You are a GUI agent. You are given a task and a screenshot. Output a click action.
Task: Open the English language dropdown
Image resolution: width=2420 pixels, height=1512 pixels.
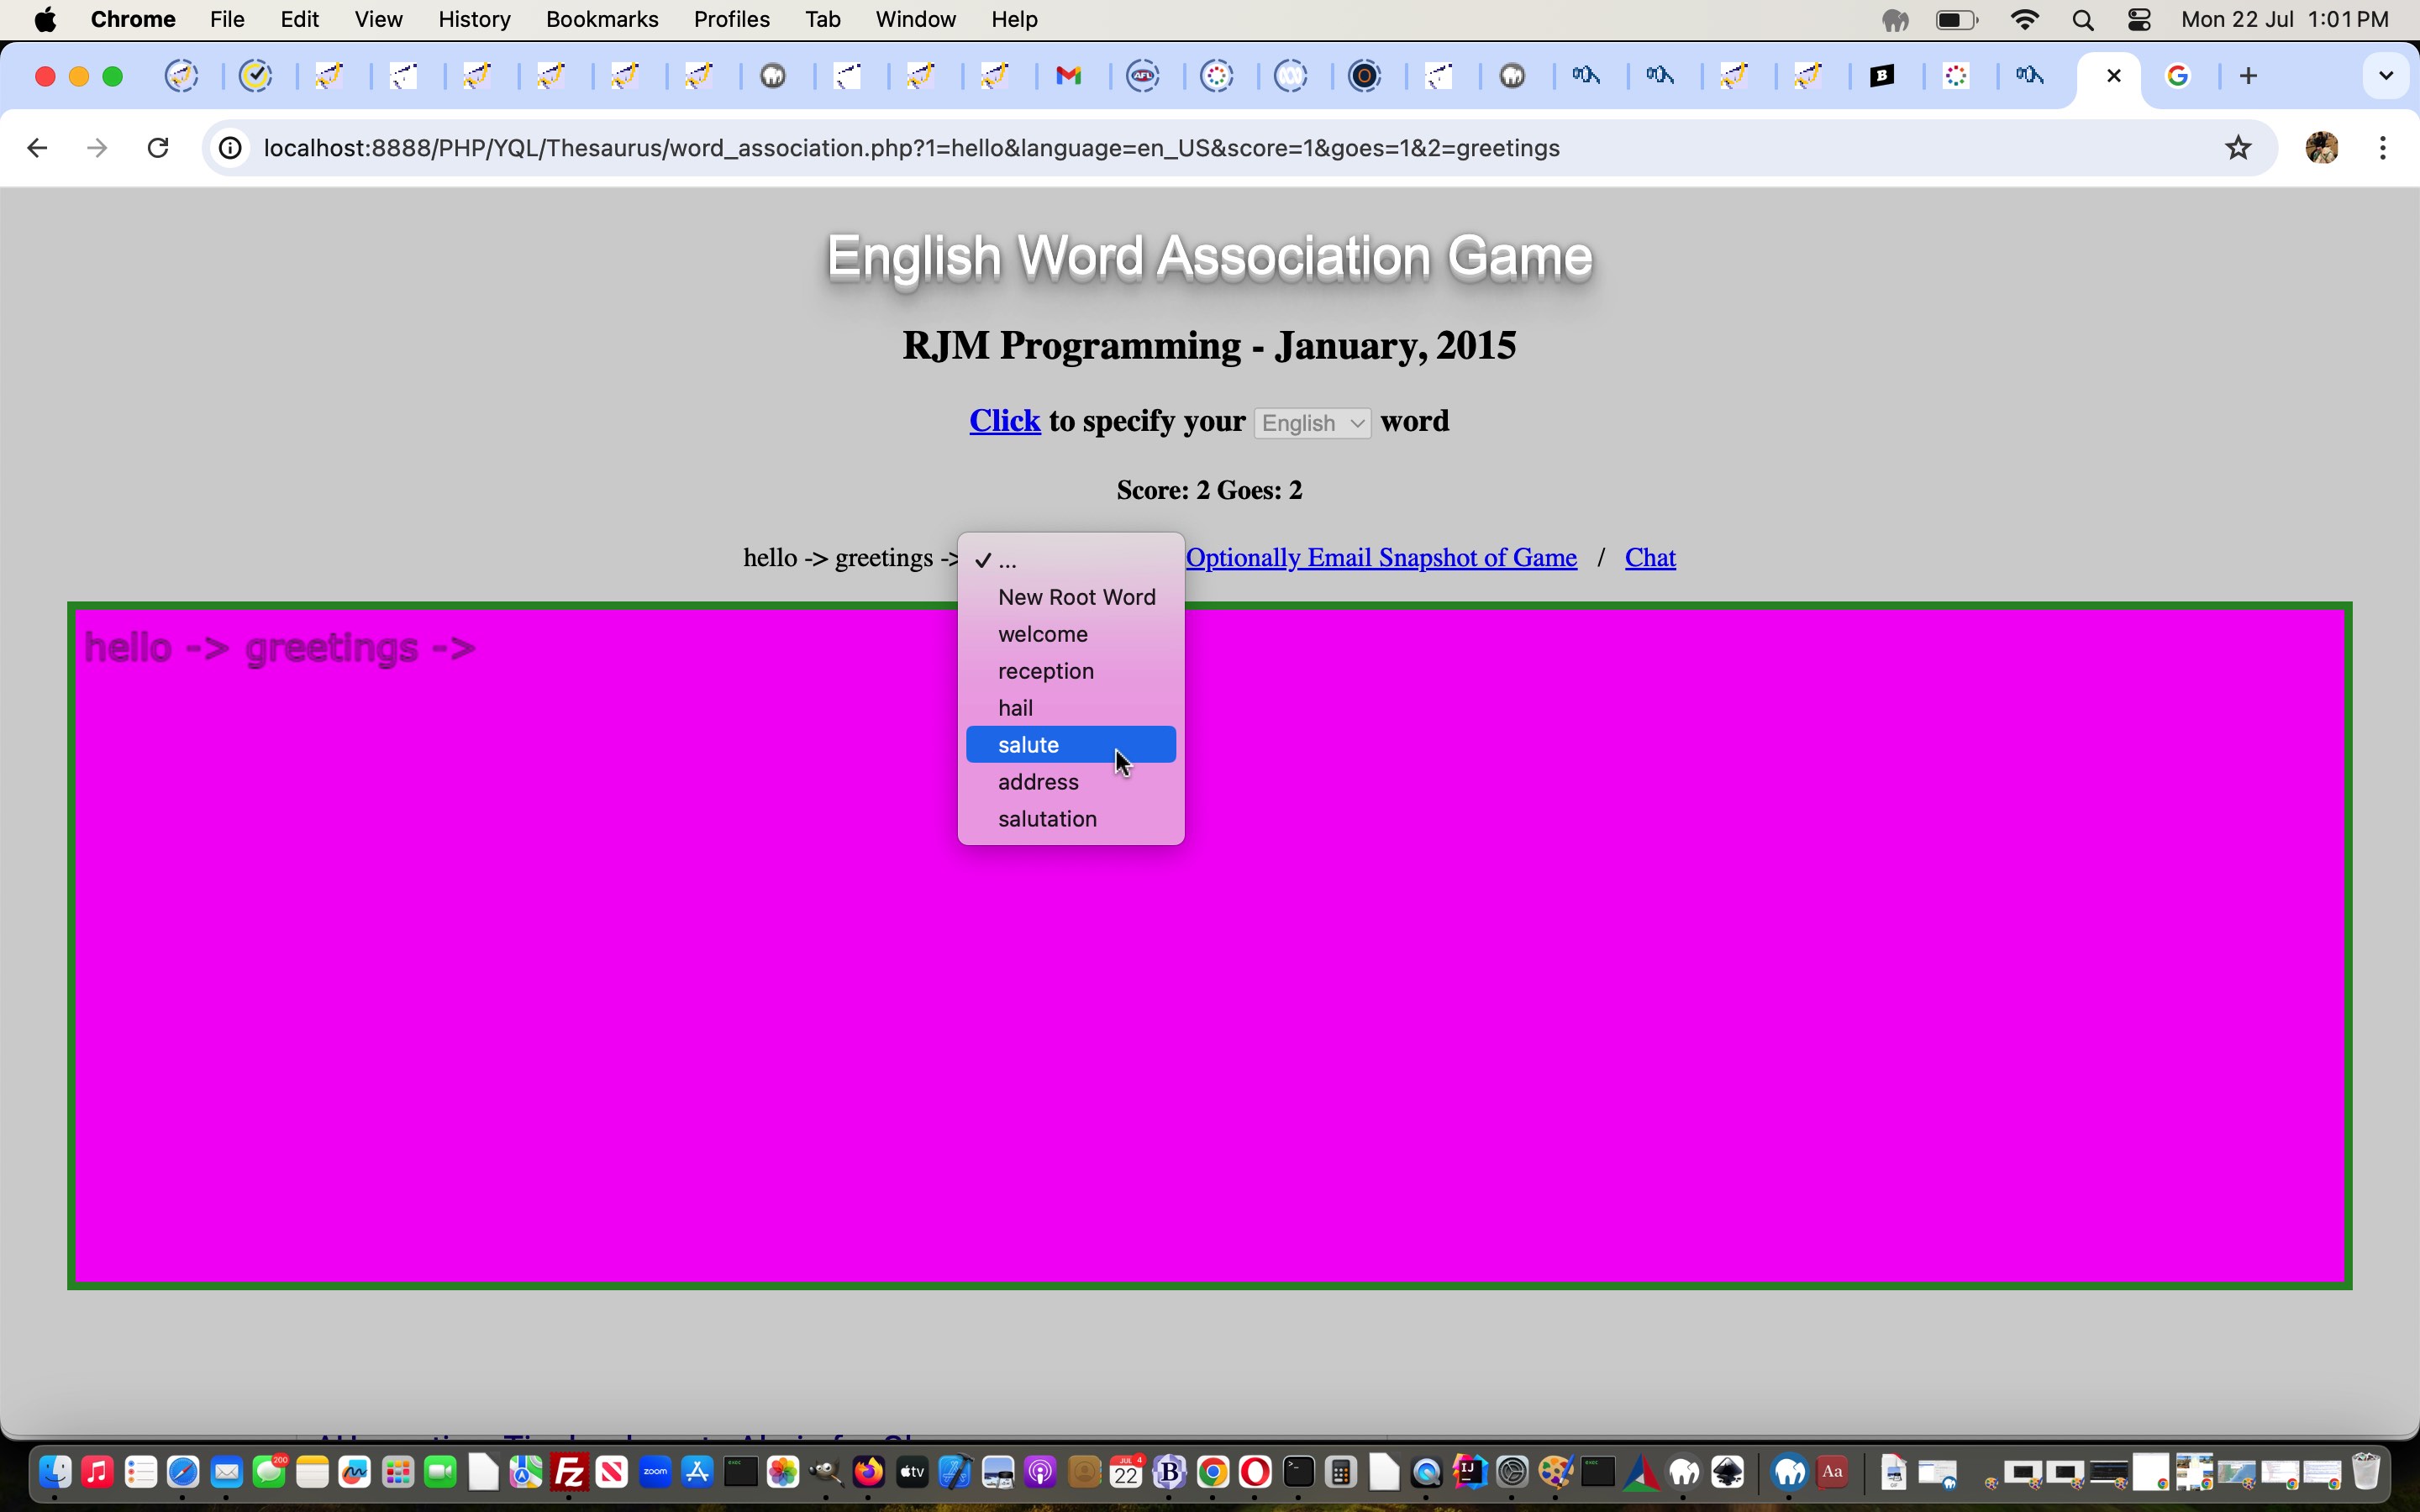tap(1313, 423)
